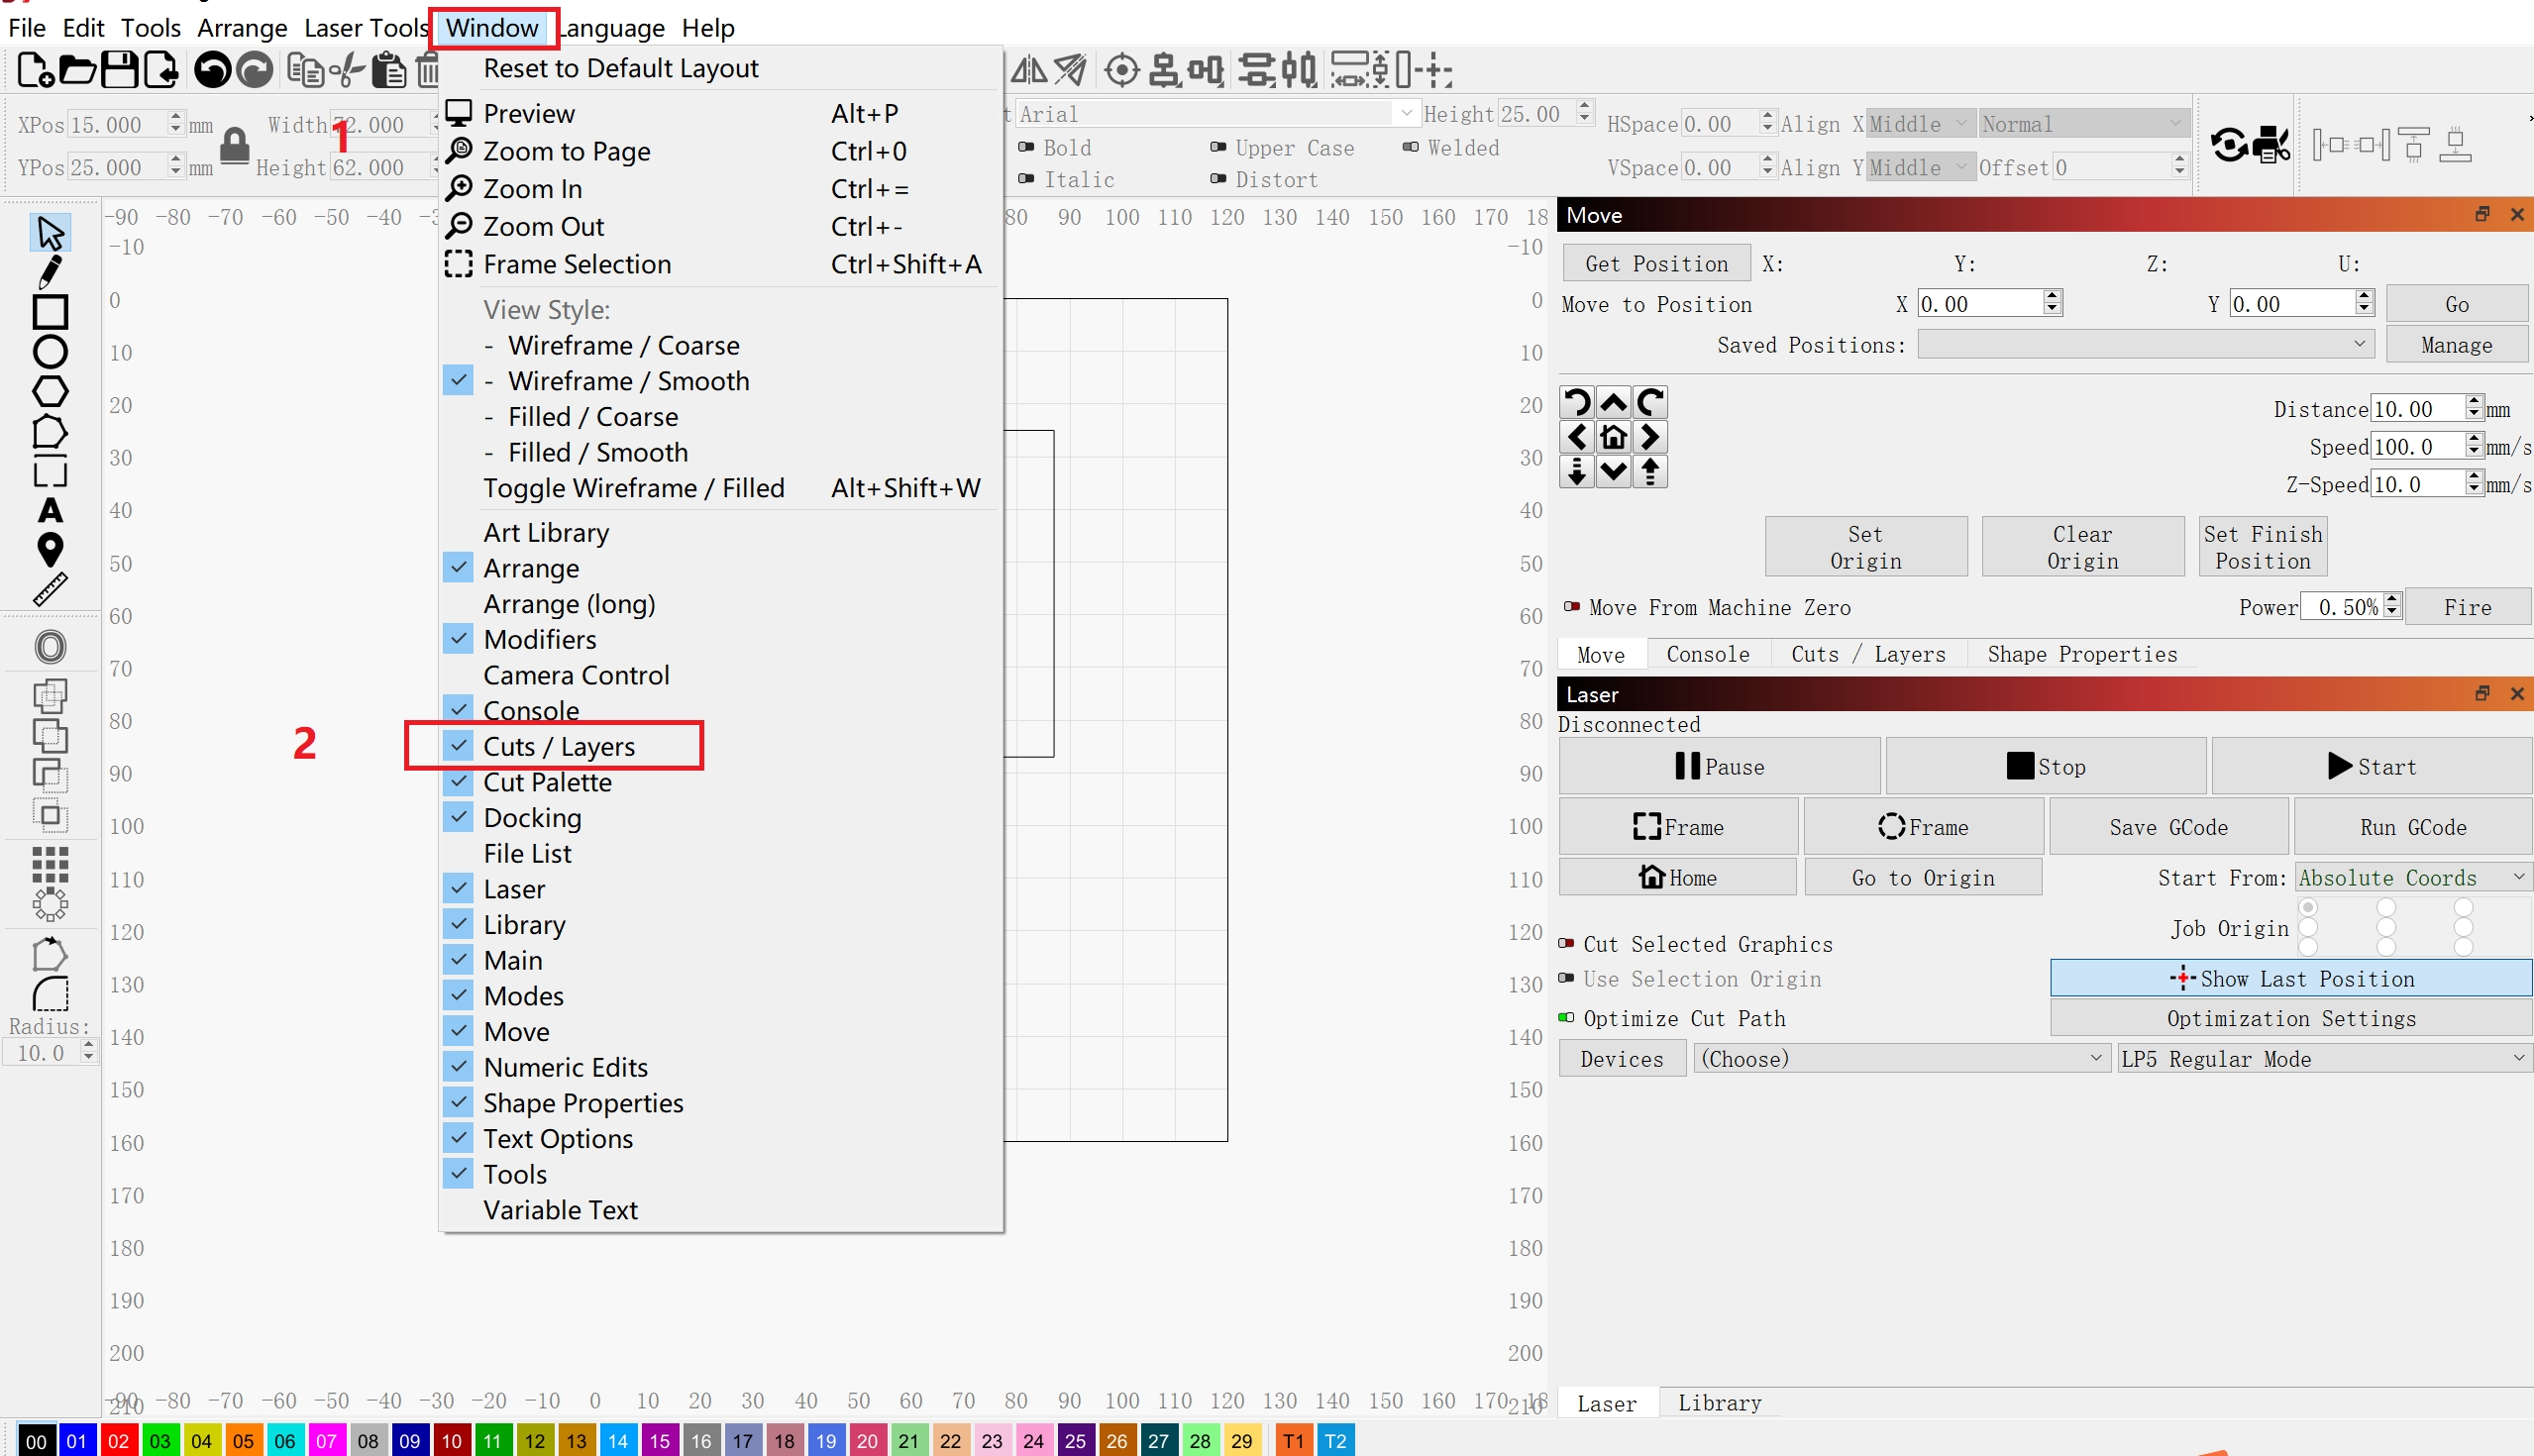Open Start From Absolute Coords dropdown
Screen dimensions: 2534x1456
pos(2411,877)
